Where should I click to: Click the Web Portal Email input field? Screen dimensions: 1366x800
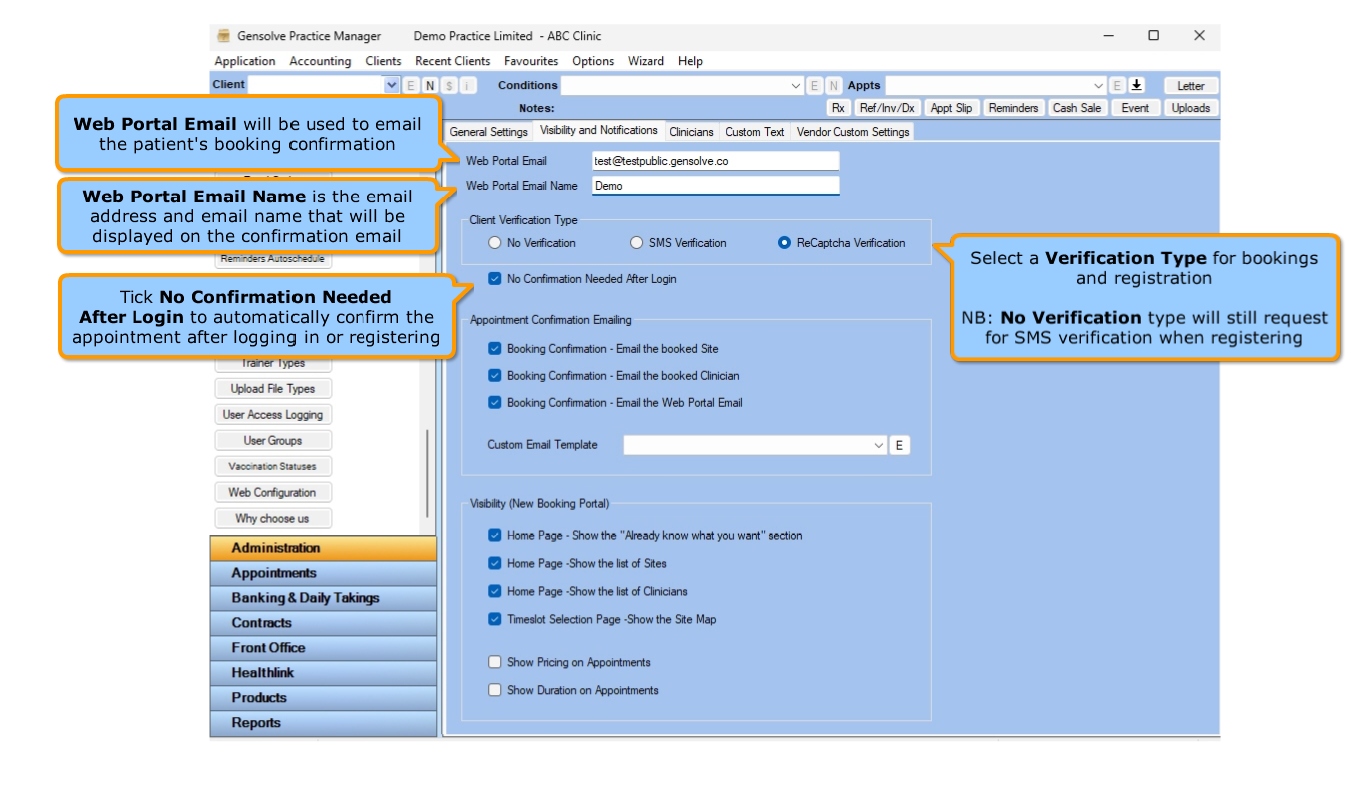[715, 160]
